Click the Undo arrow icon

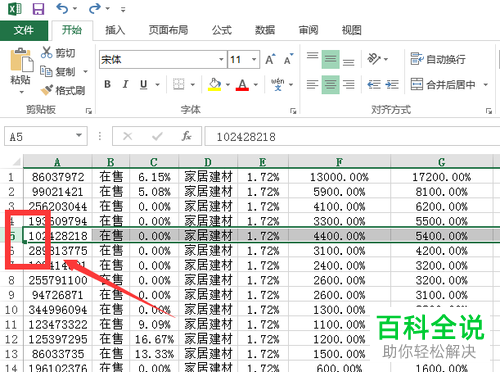pos(62,8)
